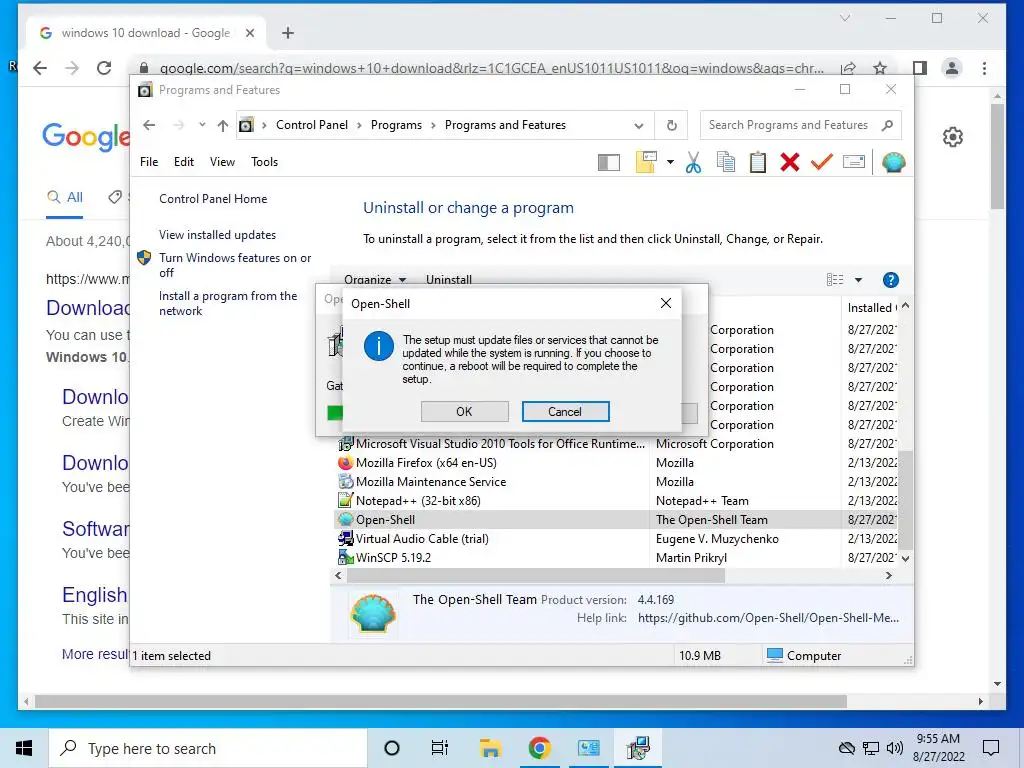Open the Tools menu
Image resolution: width=1024 pixels, height=768 pixels.
264,161
